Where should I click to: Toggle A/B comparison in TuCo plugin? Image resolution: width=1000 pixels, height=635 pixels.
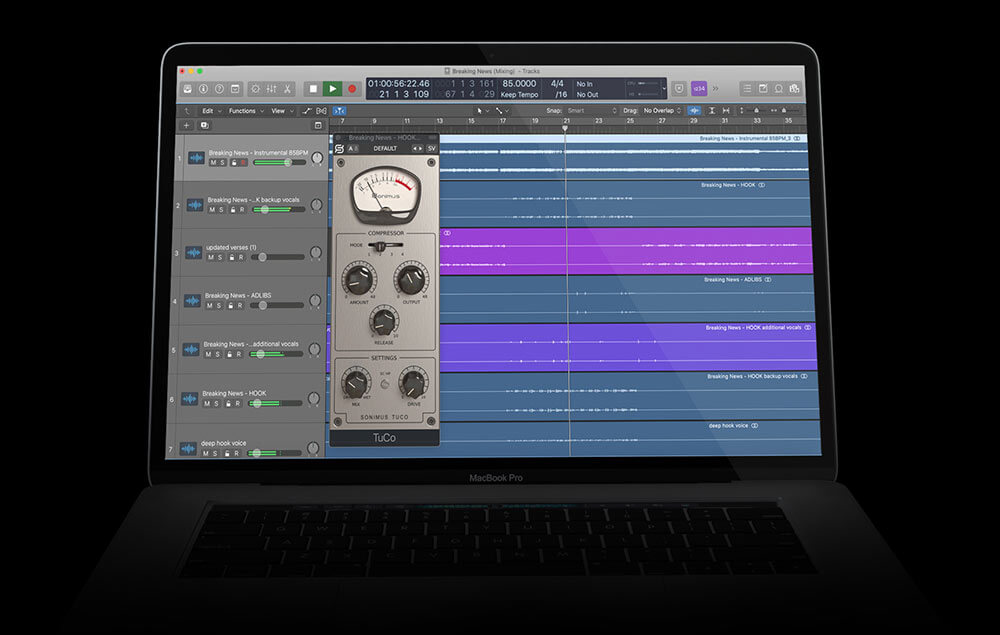[x=352, y=149]
